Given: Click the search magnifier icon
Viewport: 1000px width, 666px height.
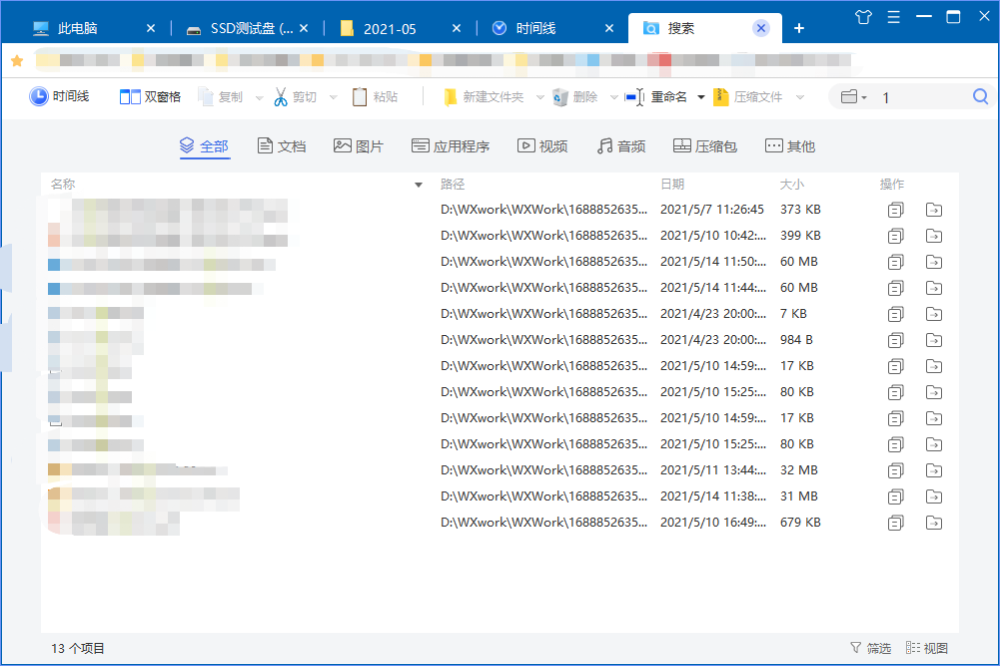Looking at the screenshot, I should click(980, 96).
